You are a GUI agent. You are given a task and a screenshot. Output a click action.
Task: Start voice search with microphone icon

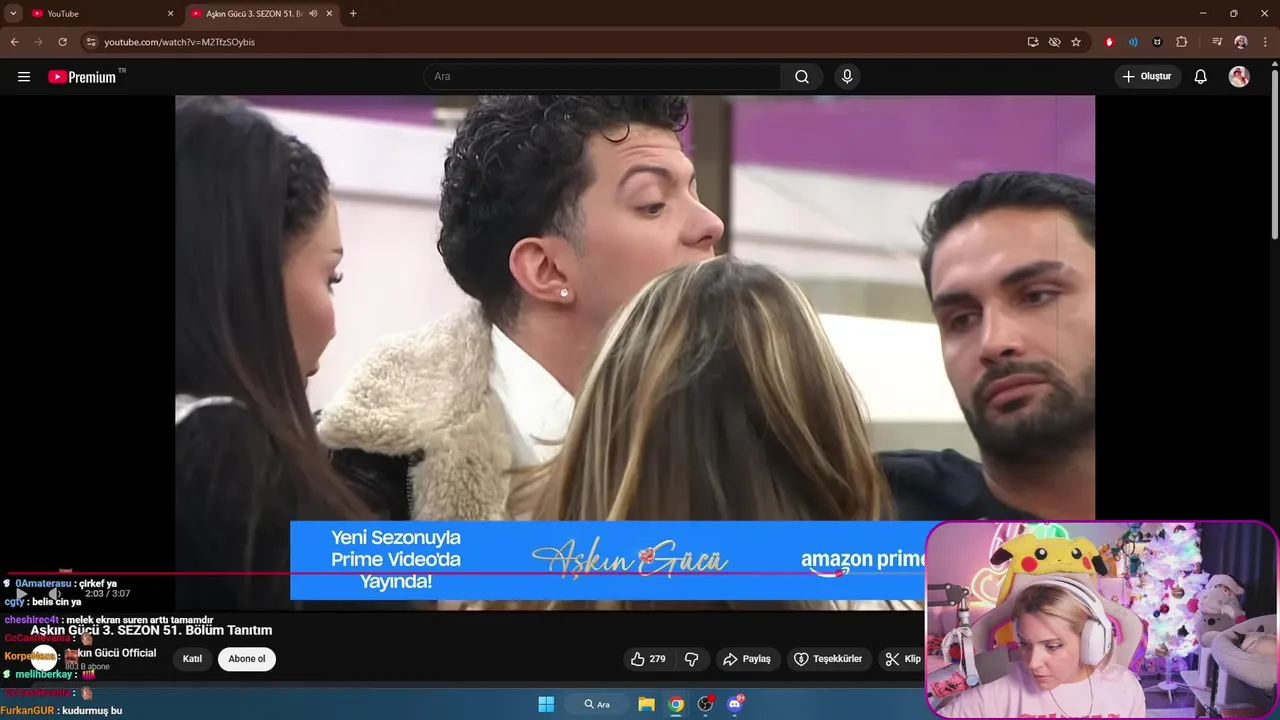[847, 77]
